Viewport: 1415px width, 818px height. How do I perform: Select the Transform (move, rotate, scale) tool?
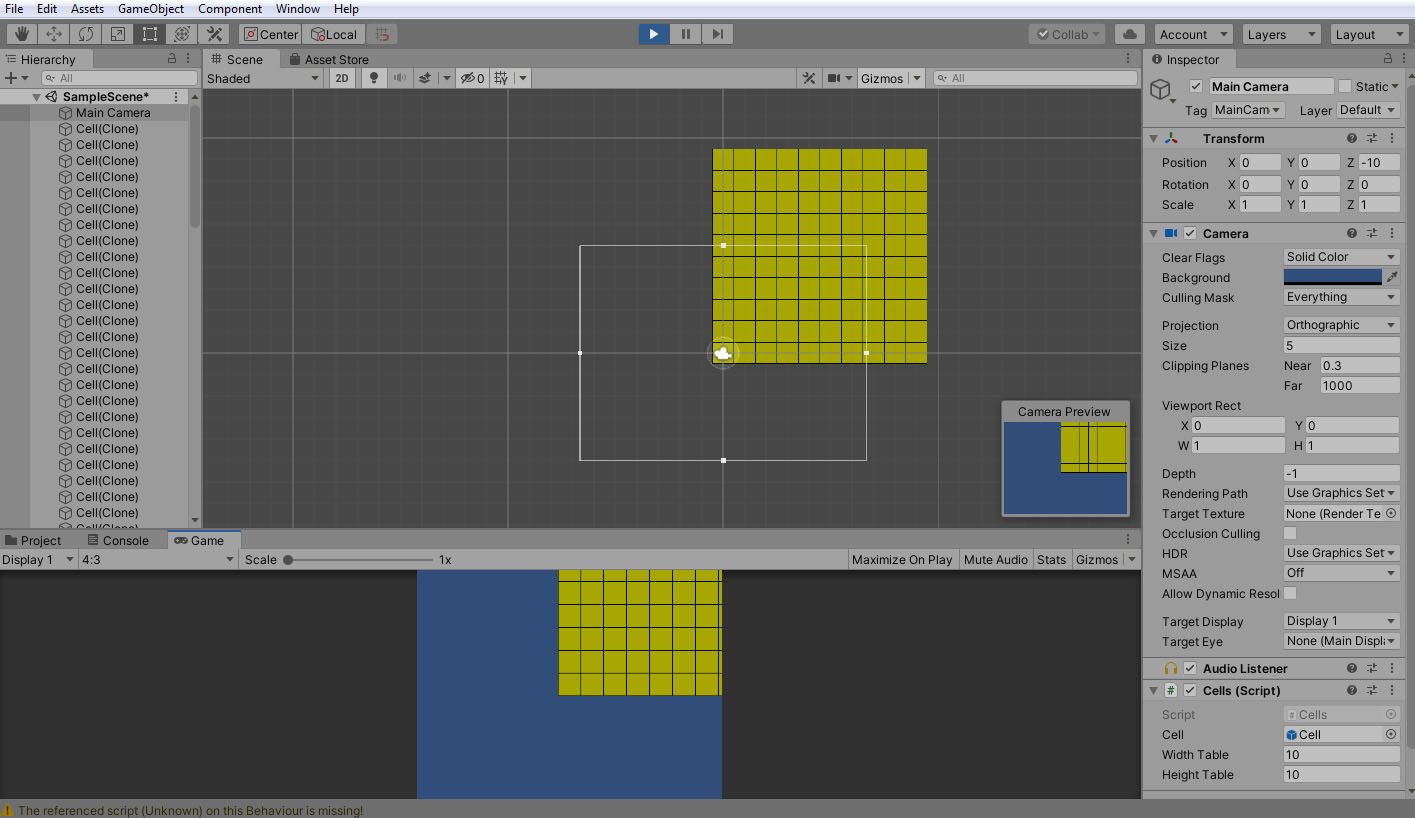point(181,34)
